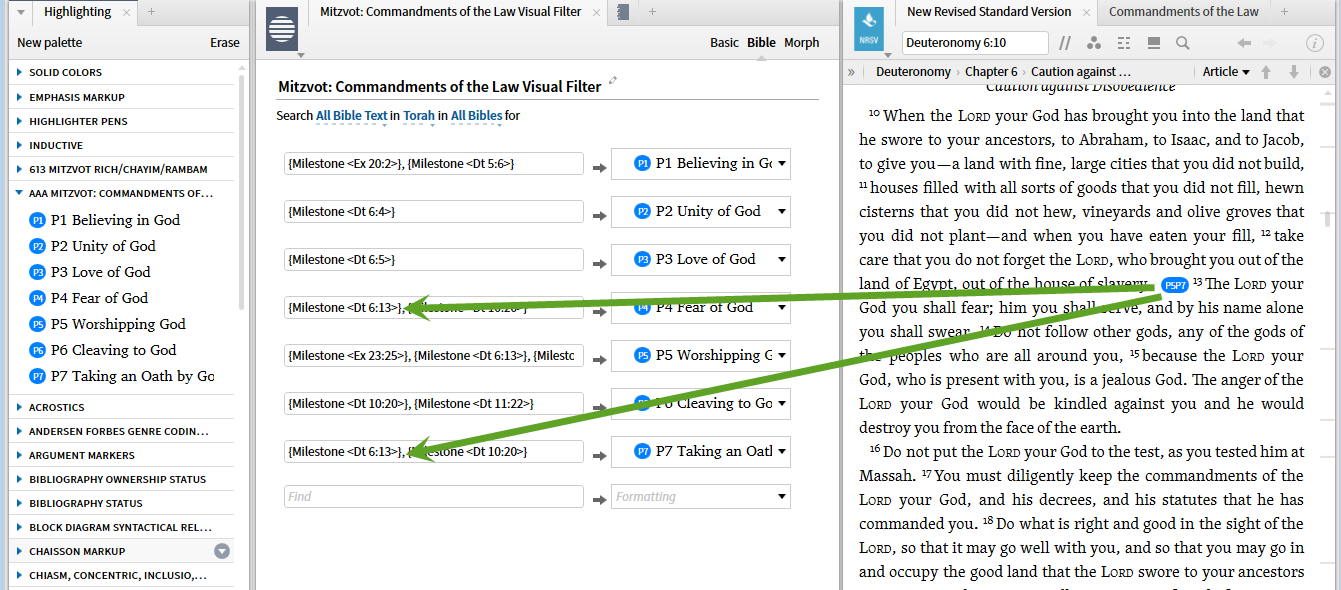
Task: Expand the Acrostics palette
Action: (20, 407)
